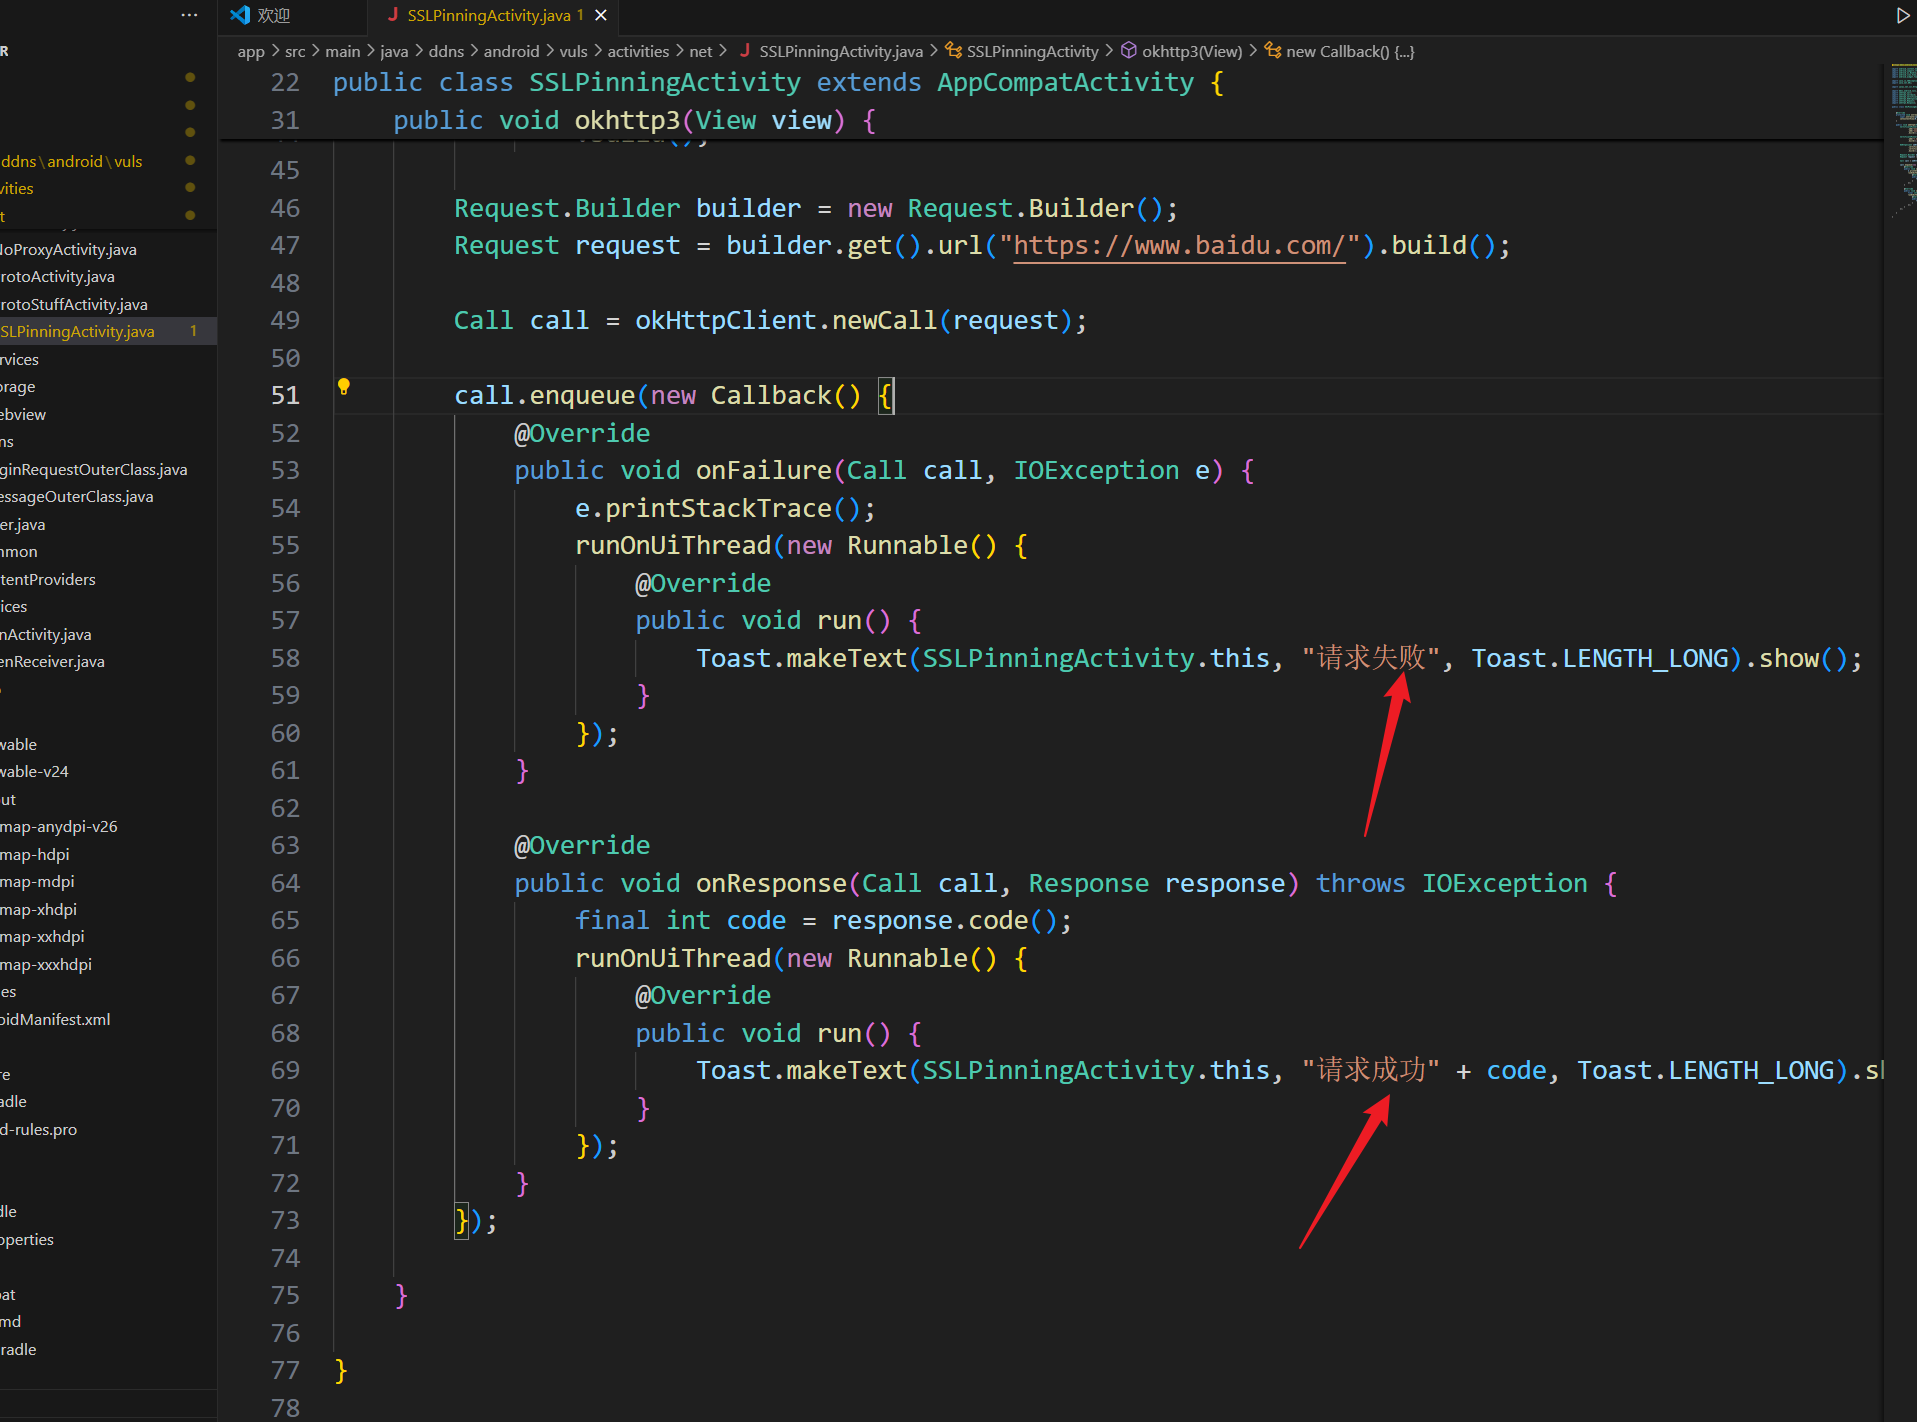Open the 'ddns' breadcrumb segment
The width and height of the screenshot is (1917, 1422).
446,51
